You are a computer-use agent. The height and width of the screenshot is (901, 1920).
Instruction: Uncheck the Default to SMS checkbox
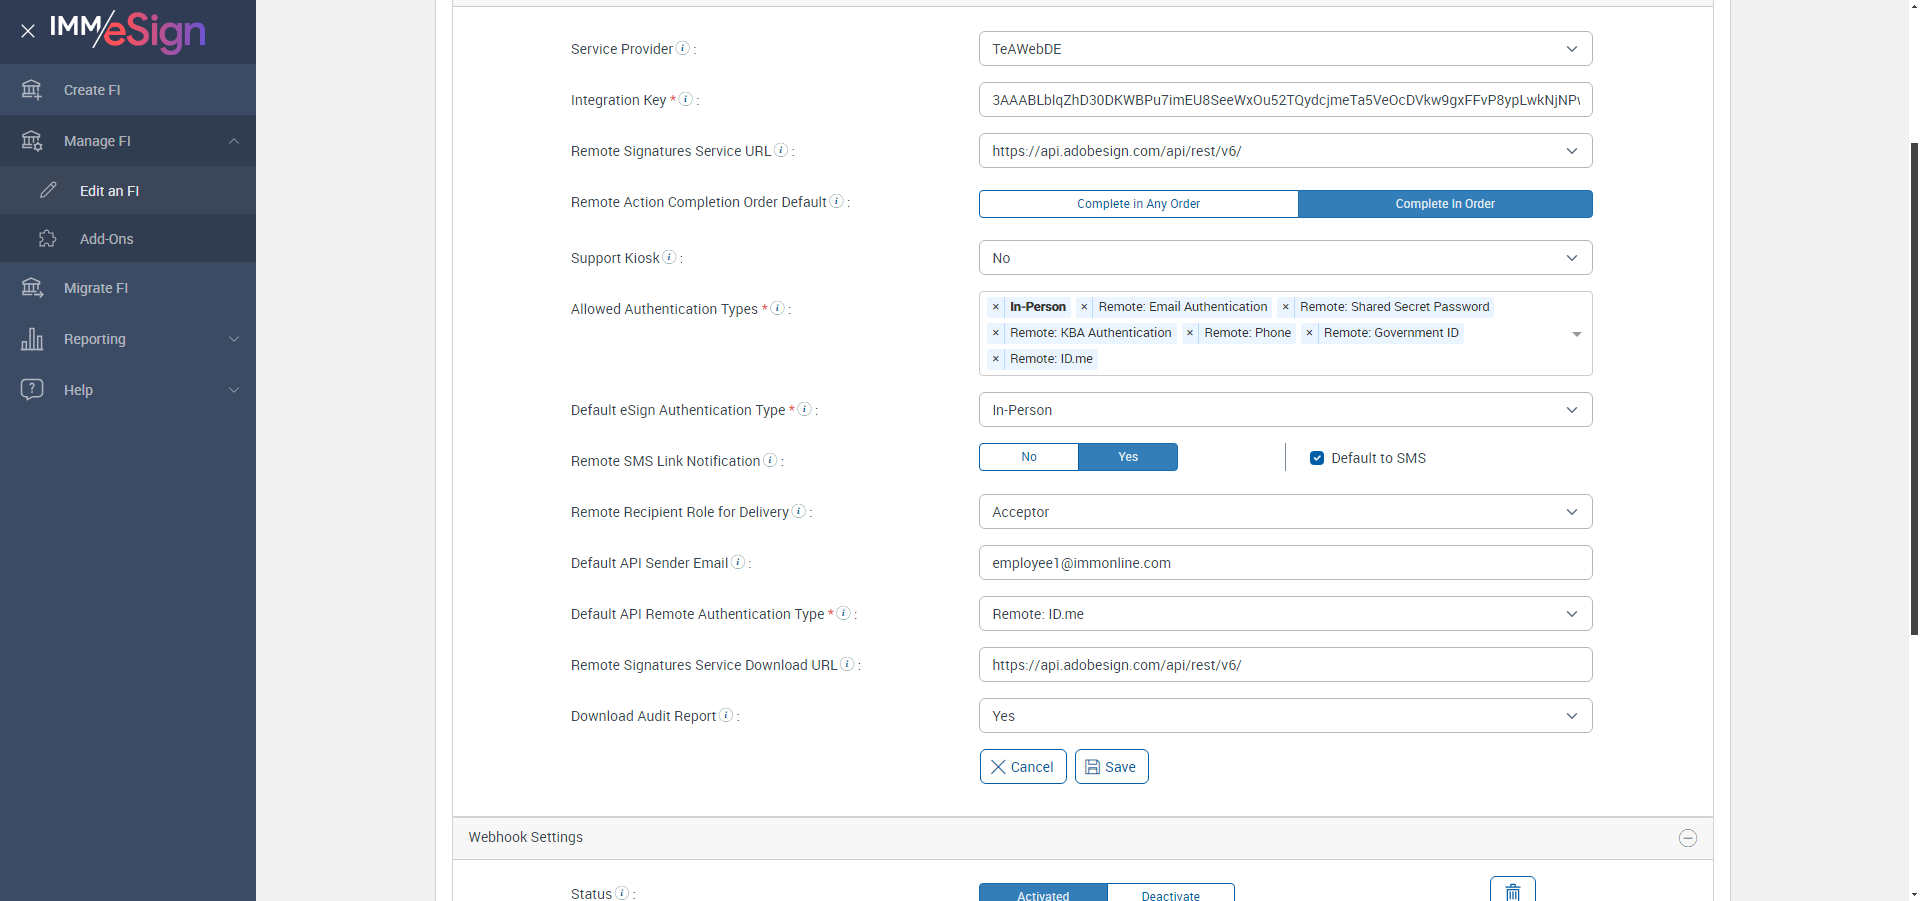tap(1317, 458)
